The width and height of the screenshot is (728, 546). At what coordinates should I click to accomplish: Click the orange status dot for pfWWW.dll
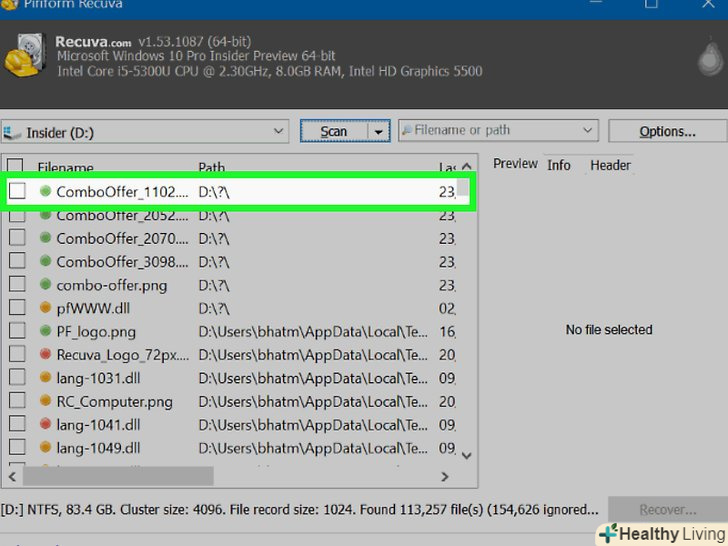coord(45,307)
